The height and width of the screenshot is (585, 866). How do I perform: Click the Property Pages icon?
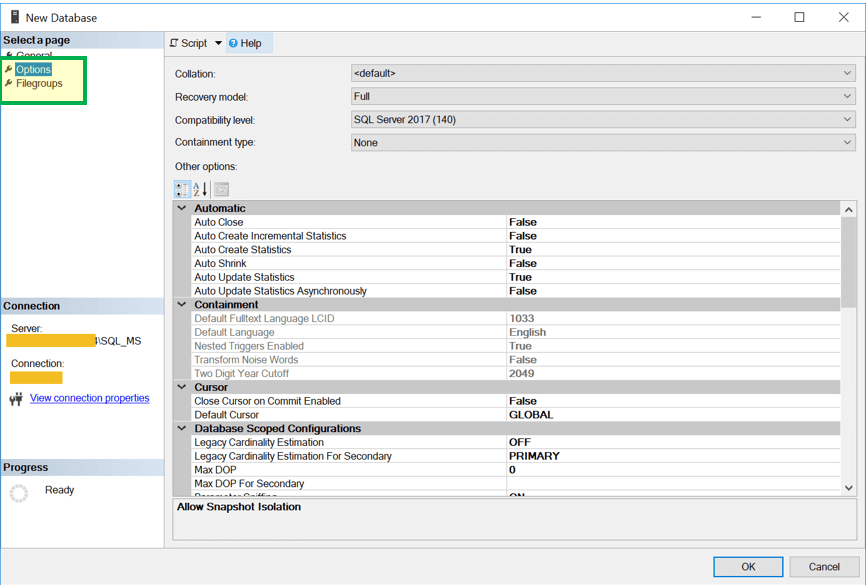click(x=221, y=189)
